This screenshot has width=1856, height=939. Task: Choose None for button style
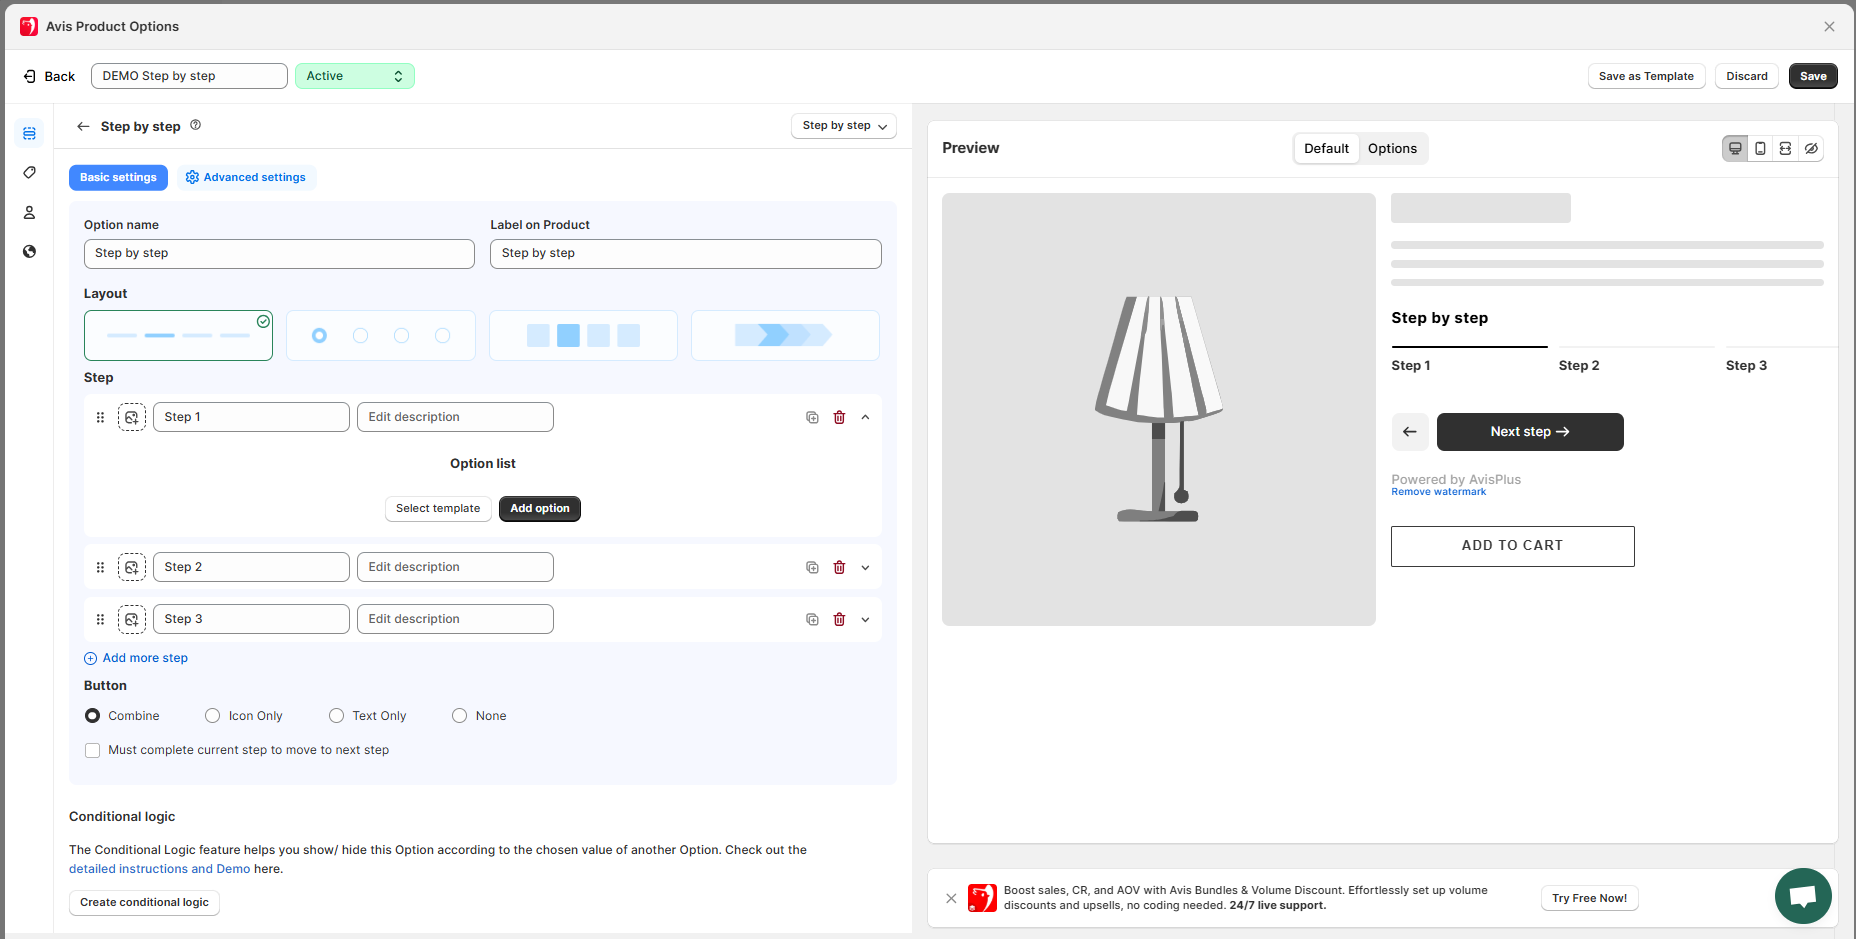460,716
